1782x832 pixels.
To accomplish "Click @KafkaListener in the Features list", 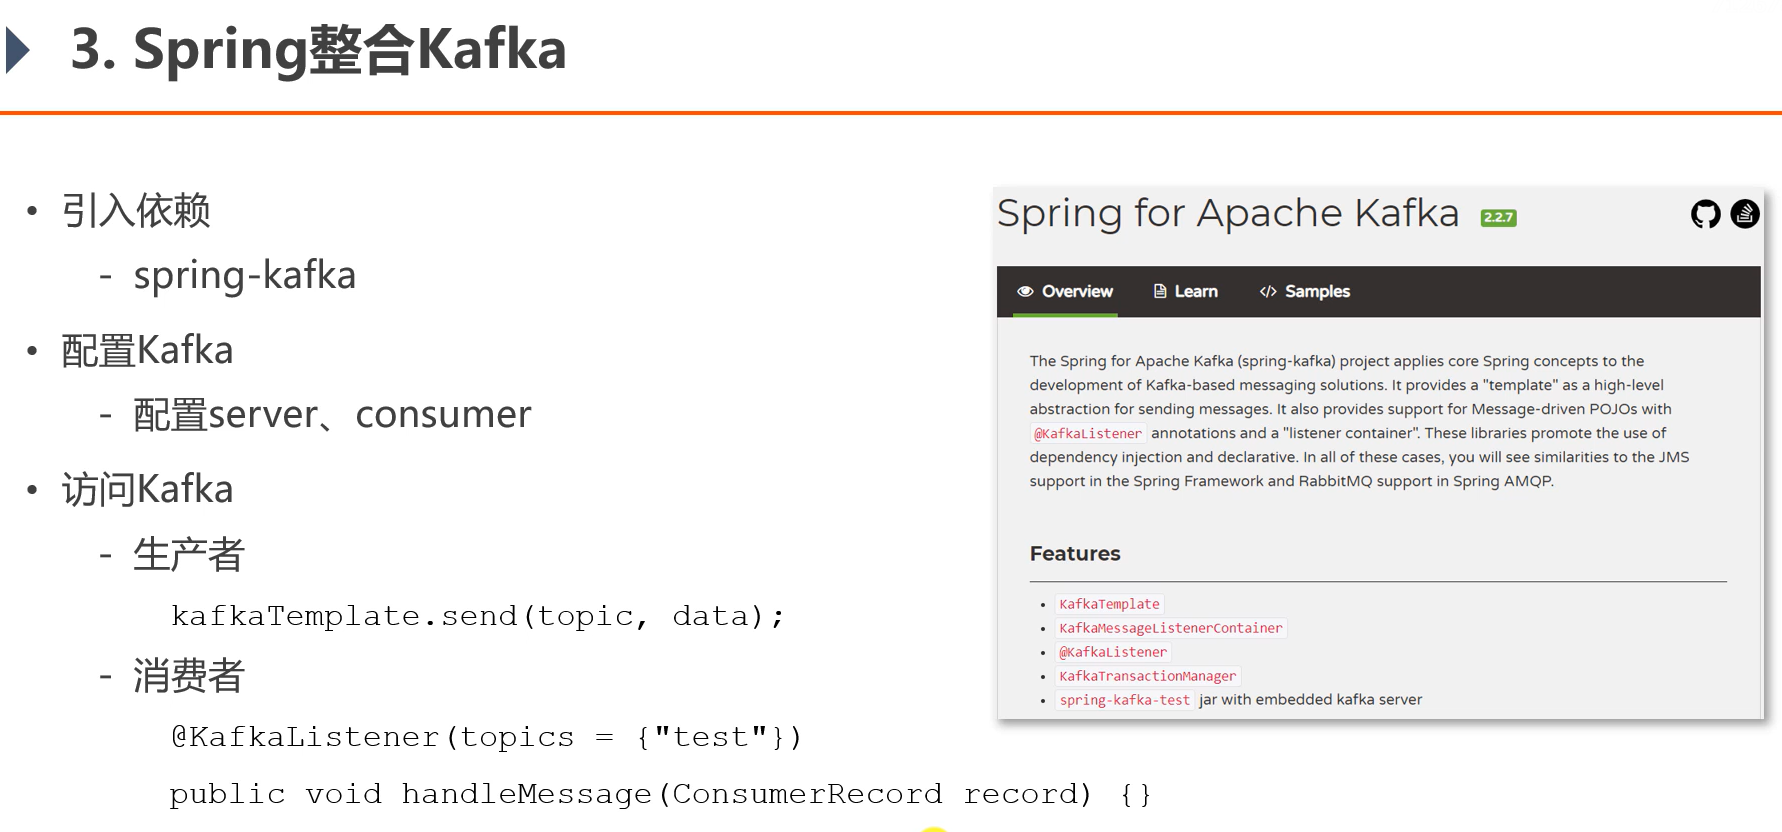I will [1113, 652].
